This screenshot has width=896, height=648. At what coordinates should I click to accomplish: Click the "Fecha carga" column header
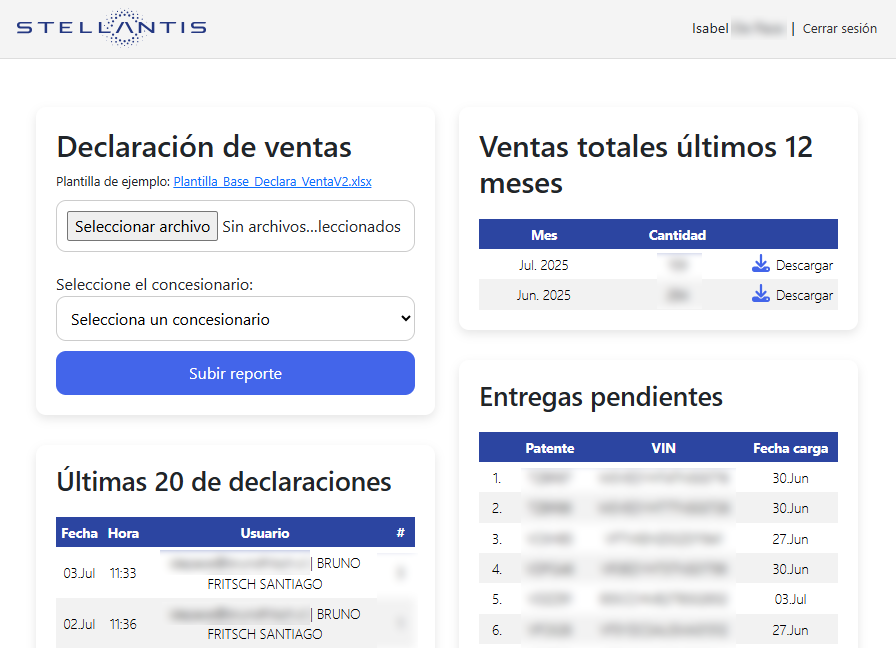point(790,447)
